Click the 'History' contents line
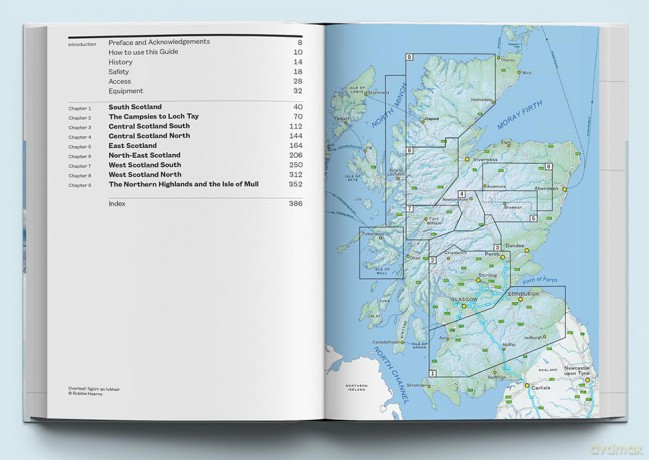This screenshot has height=460, width=649. point(120,62)
